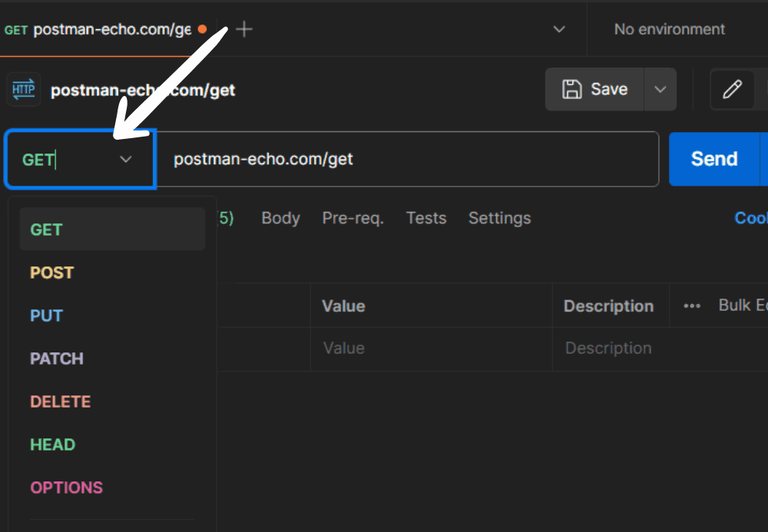Image resolution: width=768 pixels, height=532 pixels.
Task: Switch to the Body tab
Action: coord(280,218)
